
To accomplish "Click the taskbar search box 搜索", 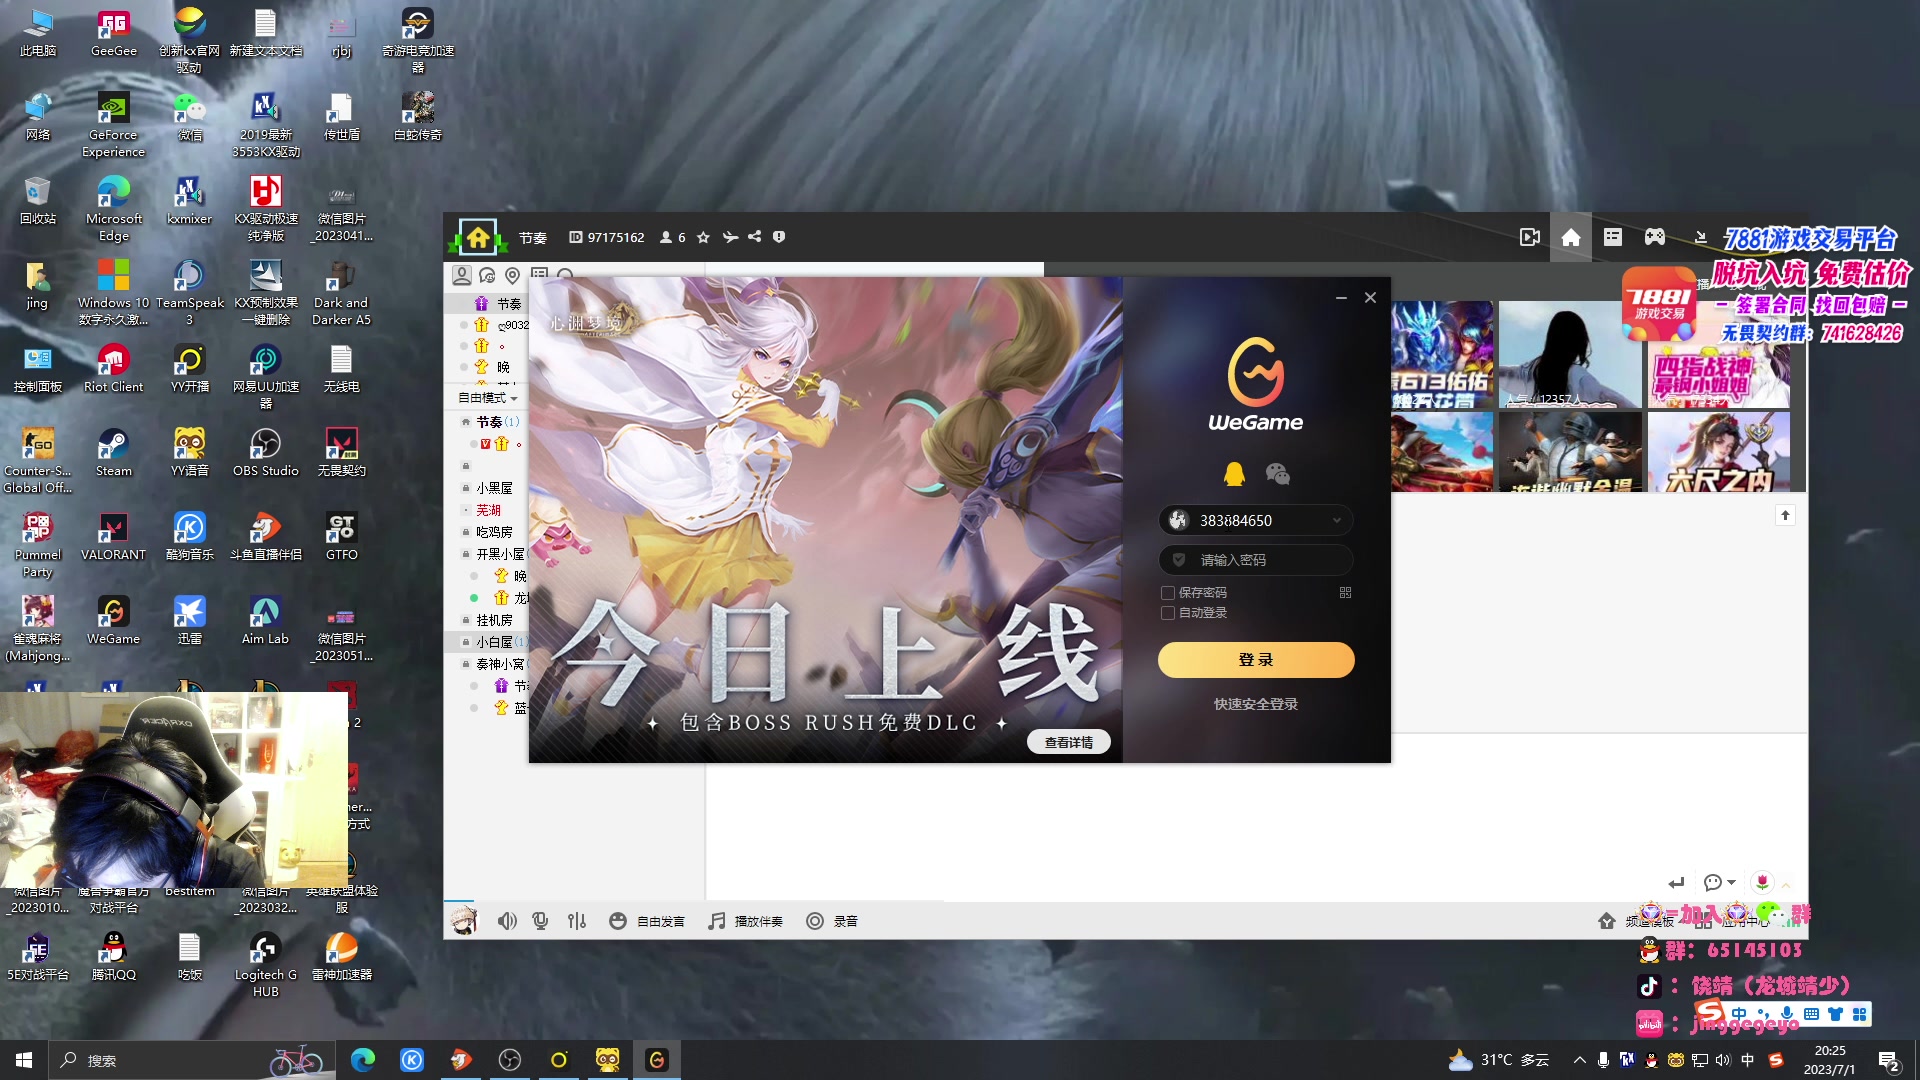I will click(190, 1060).
